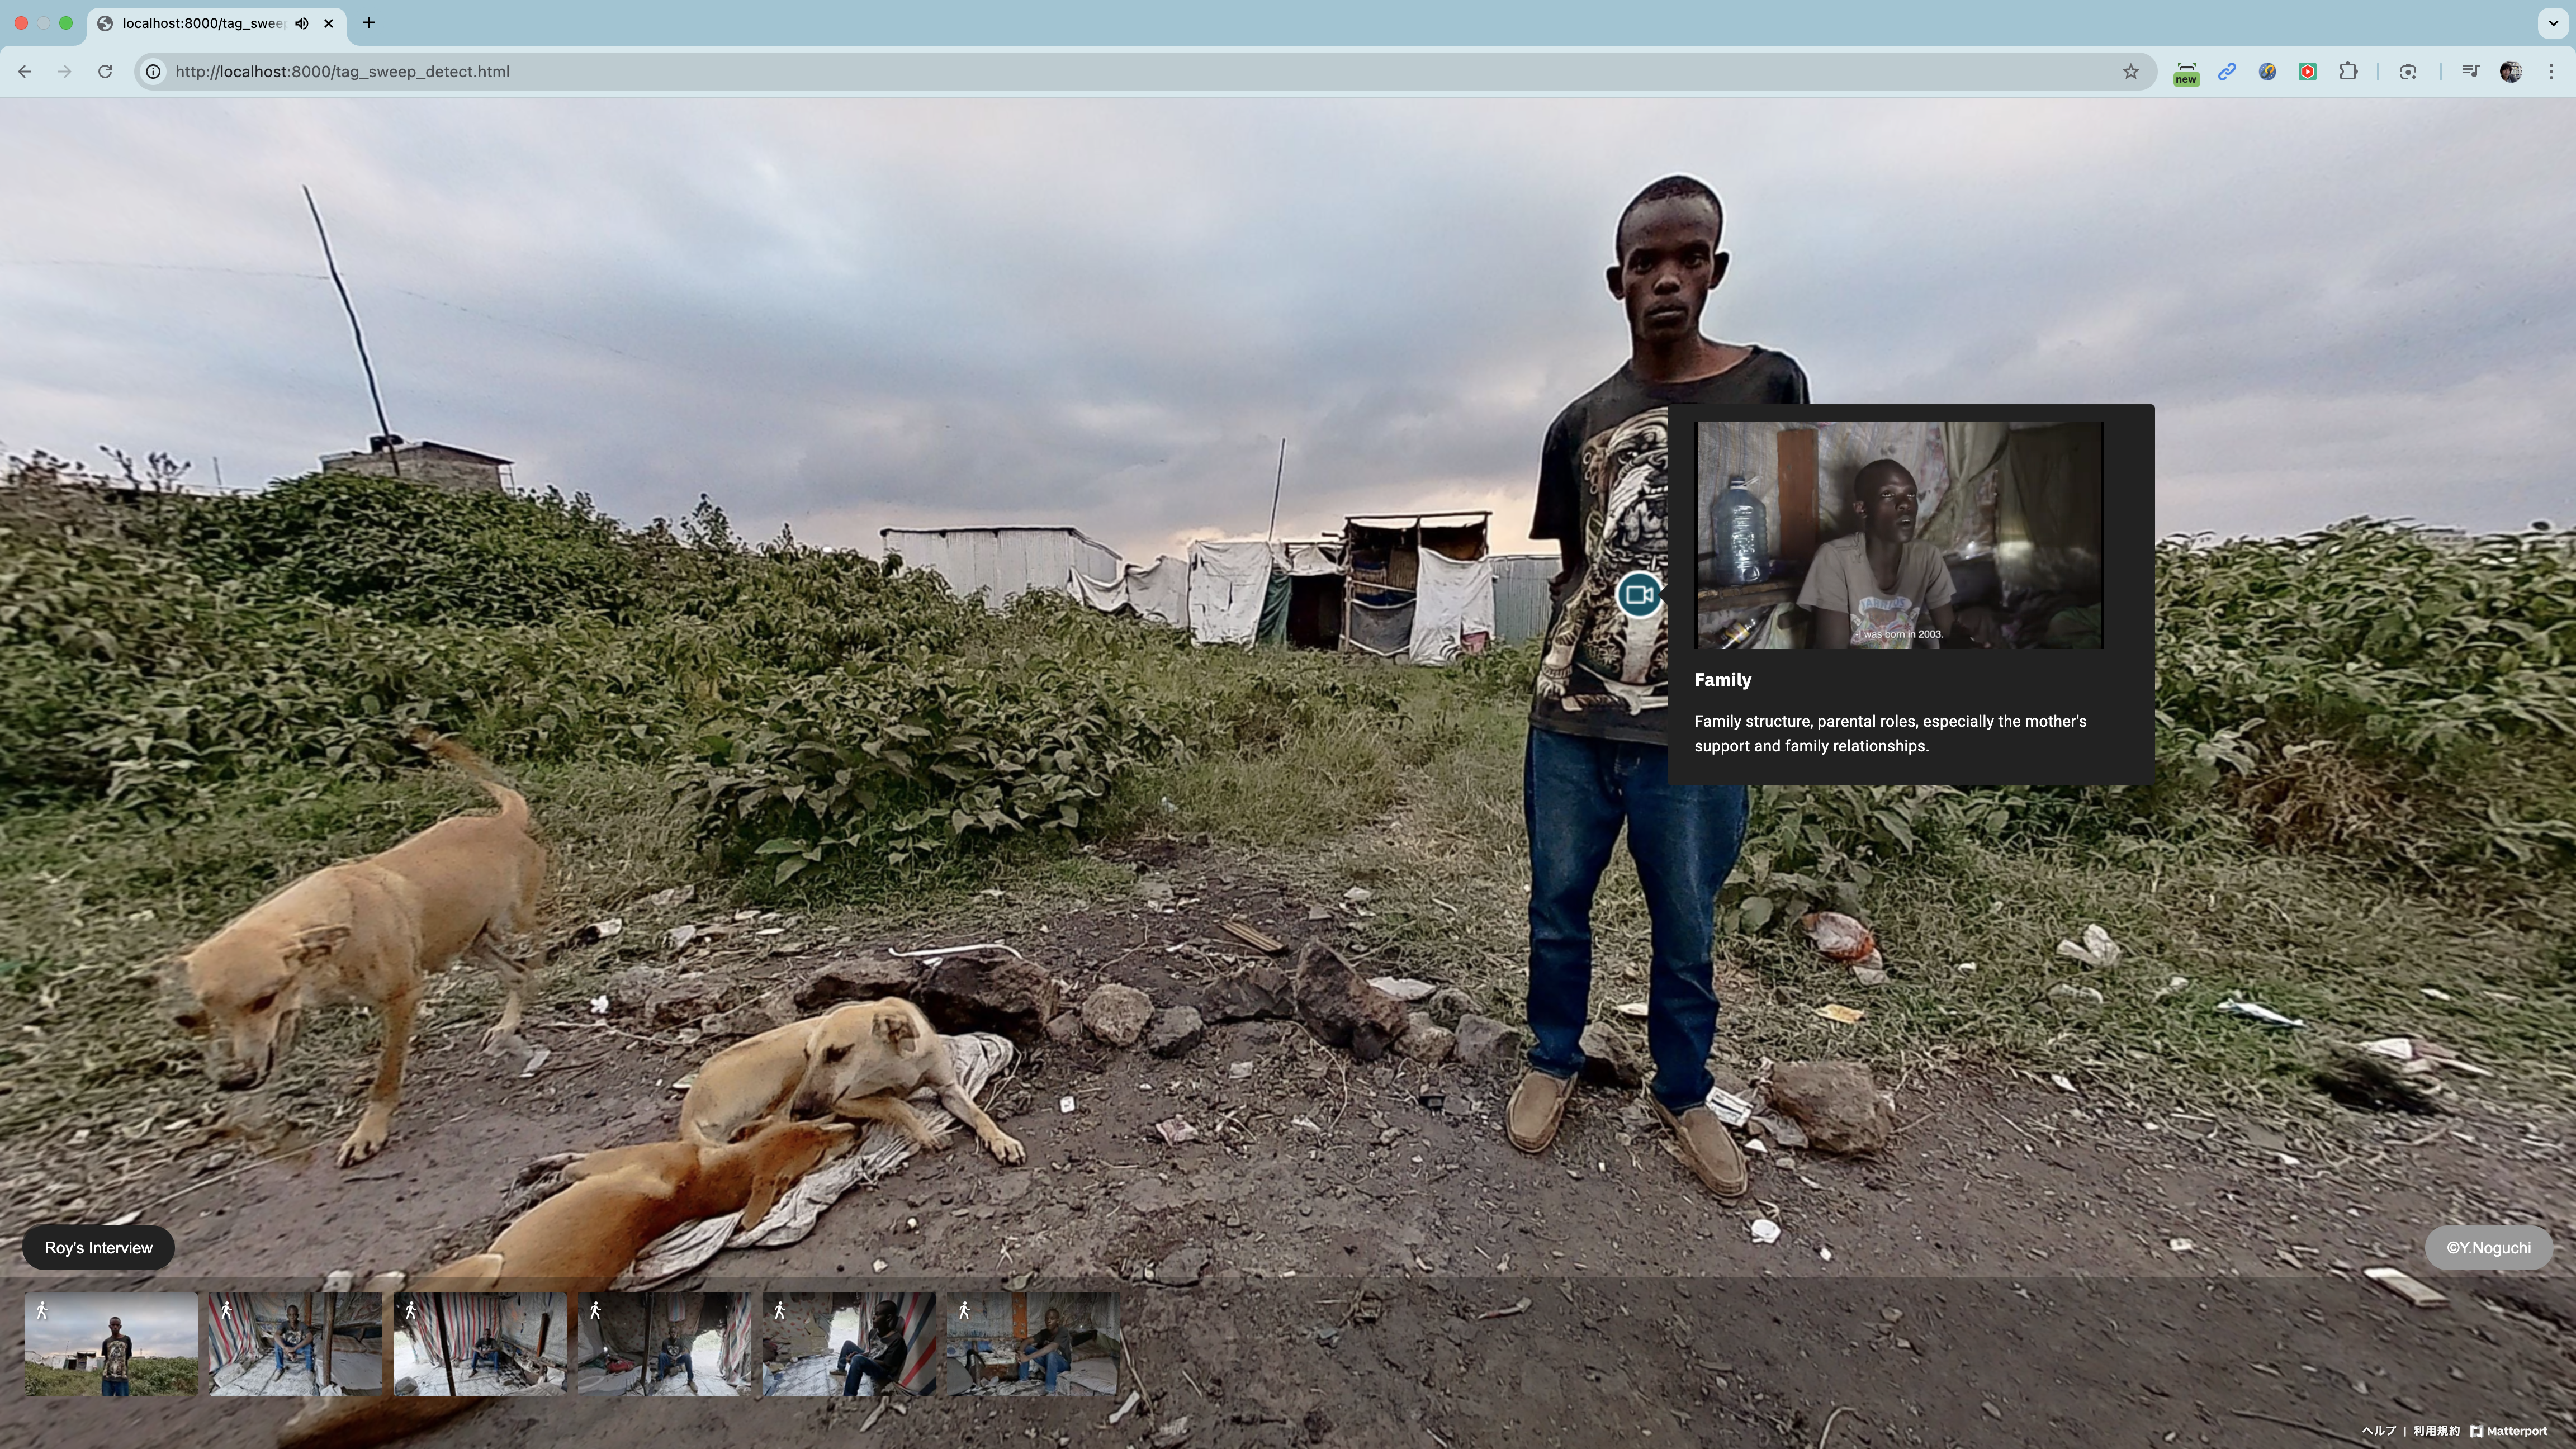This screenshot has height=1449, width=2576.
Task: Reload the page
Action: [x=105, y=71]
